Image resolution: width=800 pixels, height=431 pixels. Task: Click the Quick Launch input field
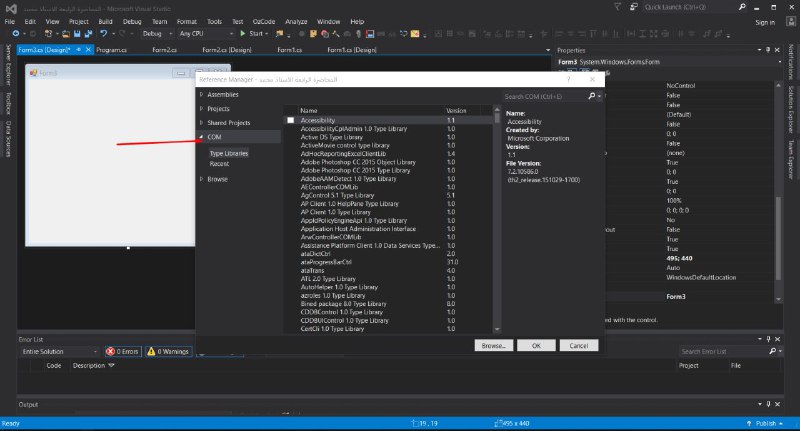coord(689,7)
